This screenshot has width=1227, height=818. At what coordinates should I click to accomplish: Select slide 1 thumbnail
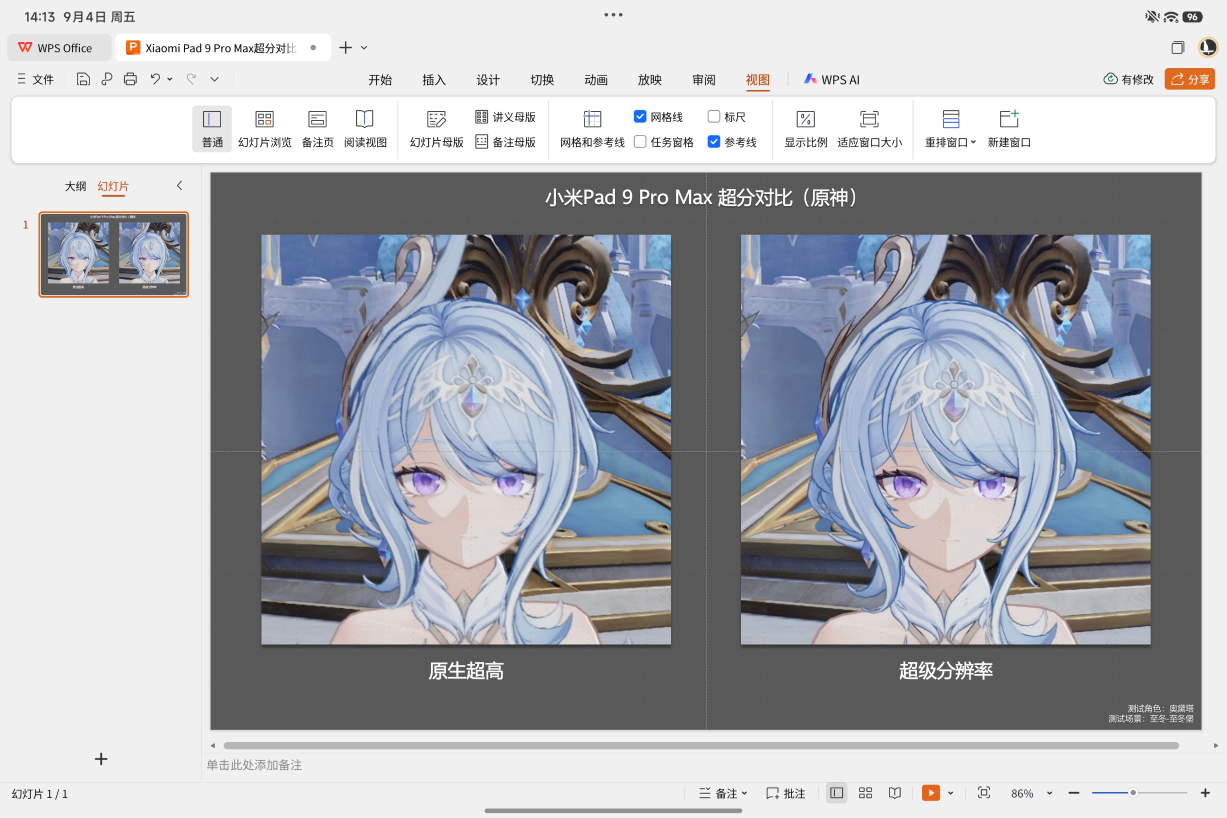(x=114, y=254)
